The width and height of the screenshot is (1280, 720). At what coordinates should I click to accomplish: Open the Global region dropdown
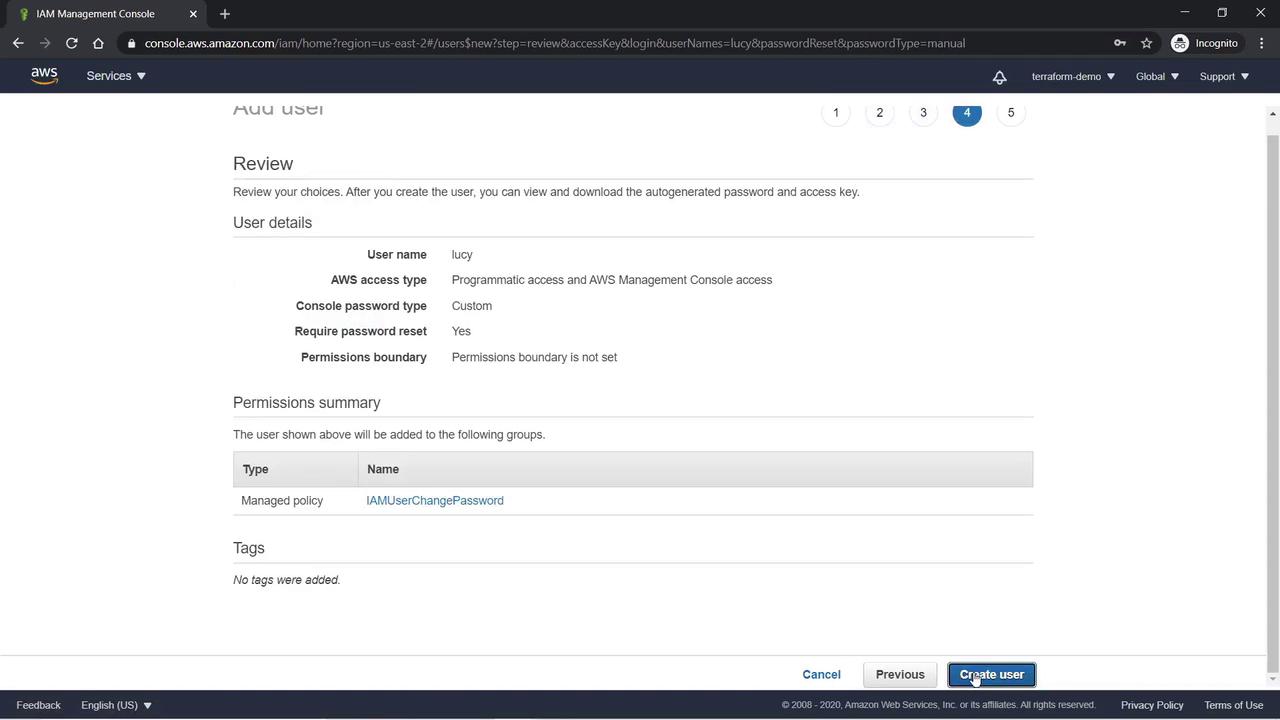tap(1157, 76)
